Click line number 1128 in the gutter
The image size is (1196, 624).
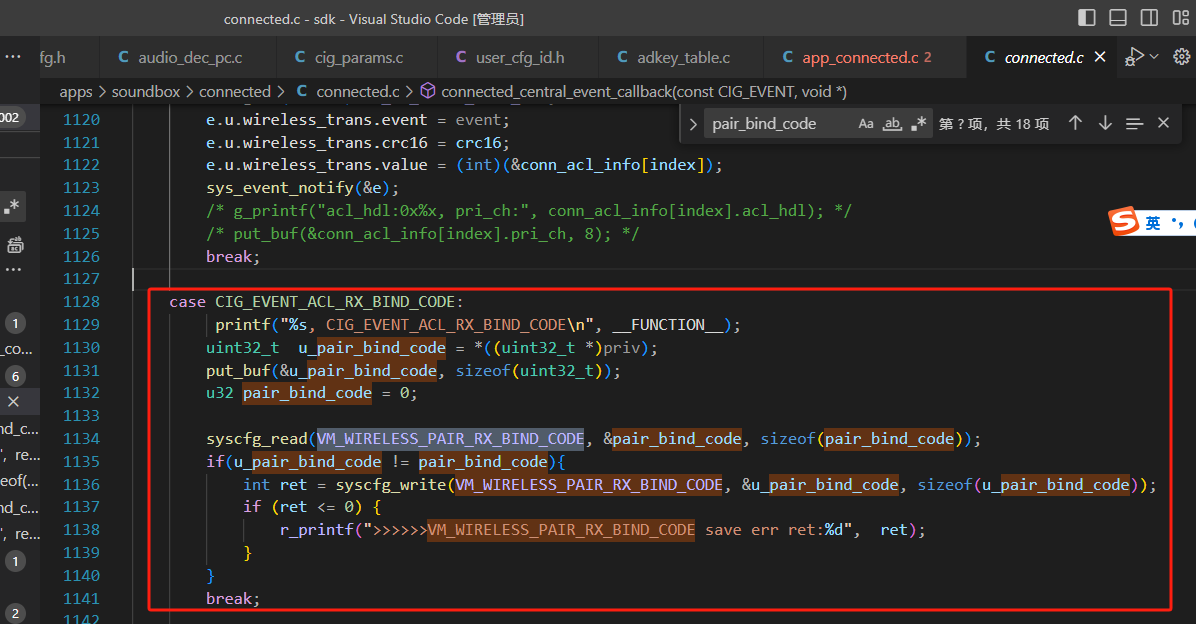pos(82,302)
